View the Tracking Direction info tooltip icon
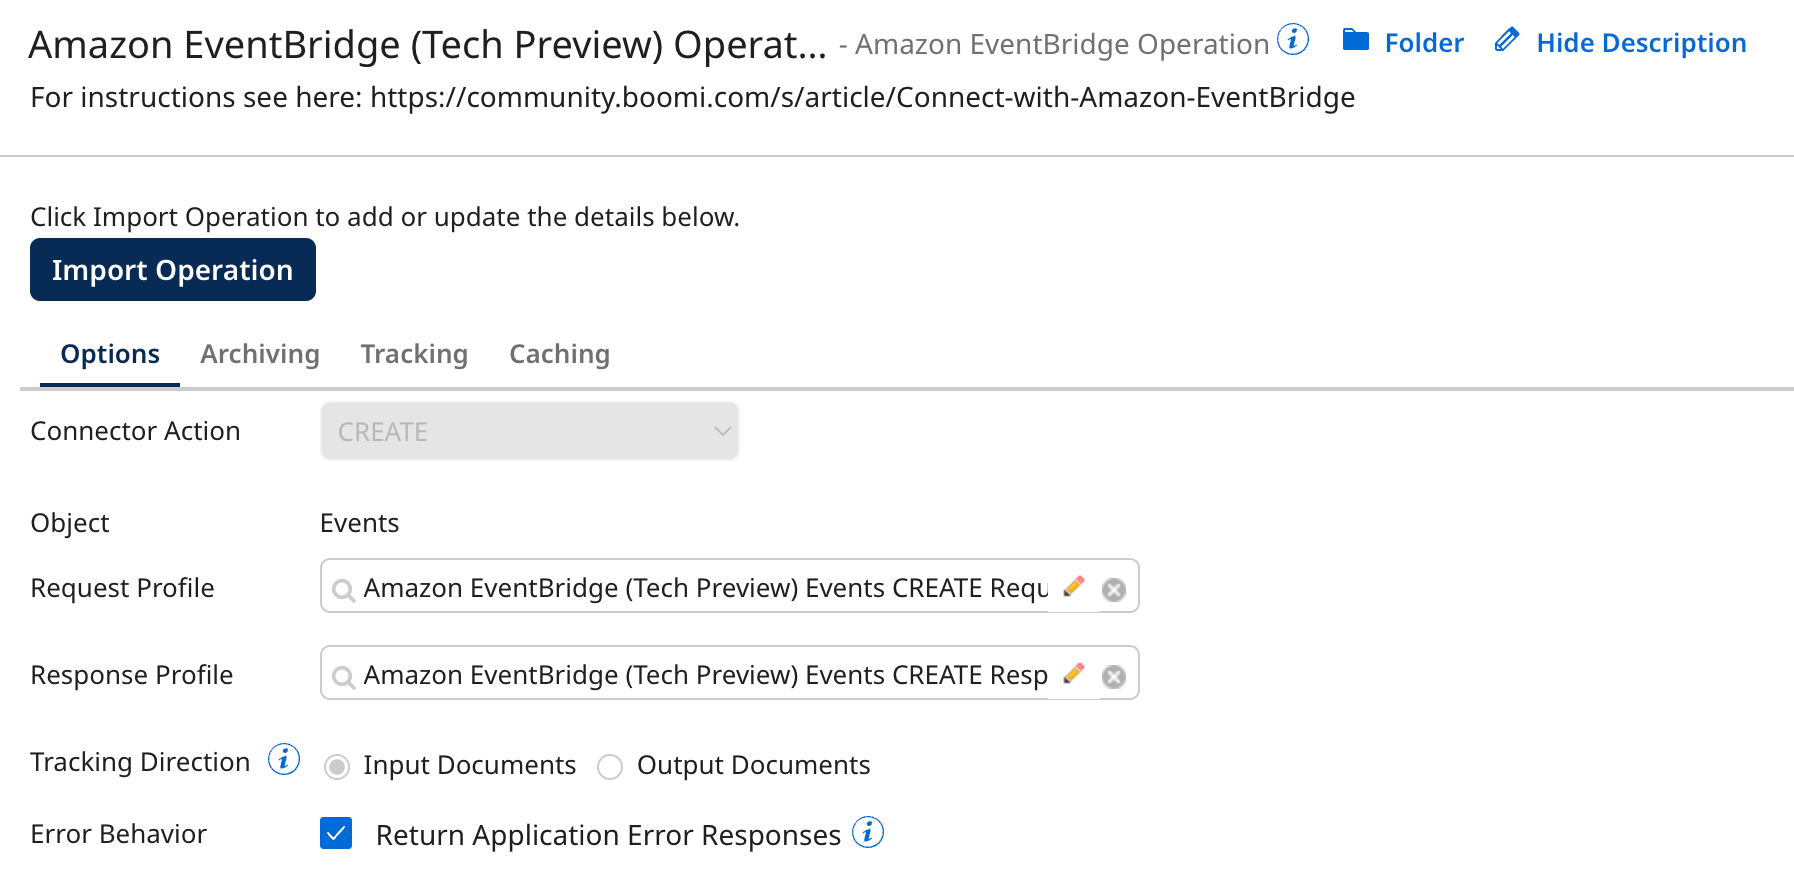 pos(284,760)
